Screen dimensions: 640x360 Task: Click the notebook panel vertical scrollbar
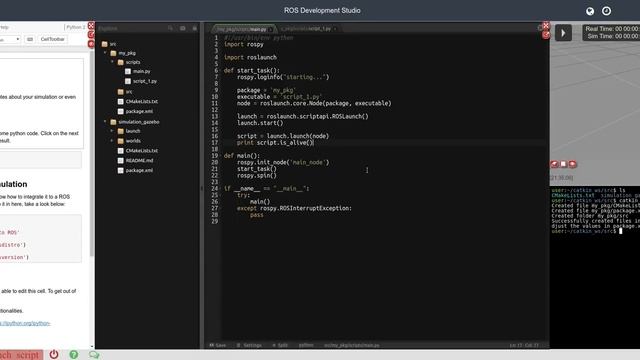(x=92, y=153)
